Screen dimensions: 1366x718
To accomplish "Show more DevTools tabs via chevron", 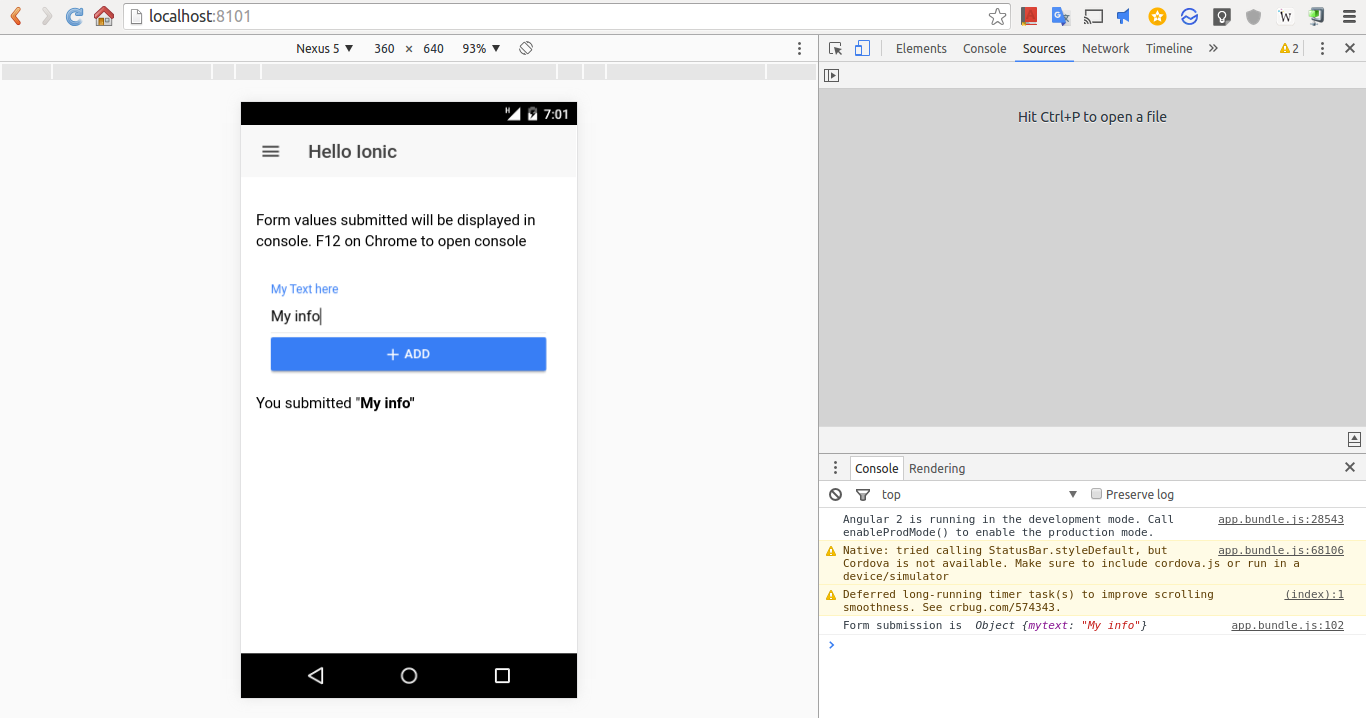I will pyautogui.click(x=1213, y=48).
